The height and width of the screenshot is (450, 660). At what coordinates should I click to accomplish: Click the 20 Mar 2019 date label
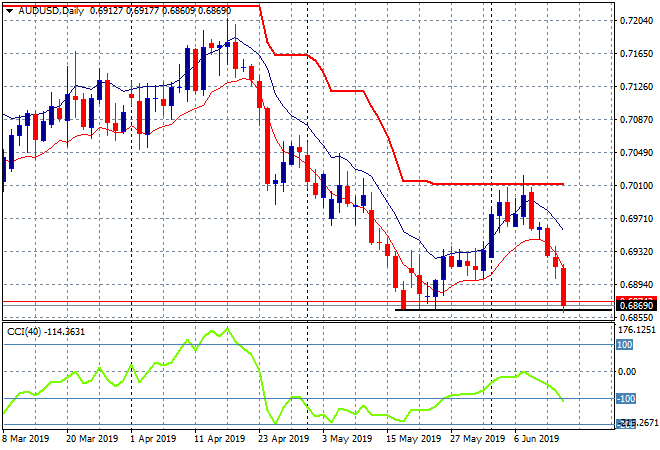click(92, 439)
